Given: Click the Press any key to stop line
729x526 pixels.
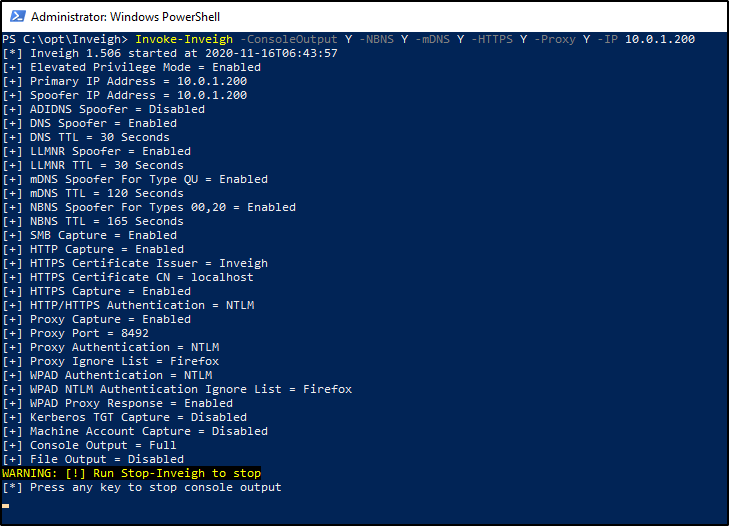Looking at the screenshot, I should point(142,487).
